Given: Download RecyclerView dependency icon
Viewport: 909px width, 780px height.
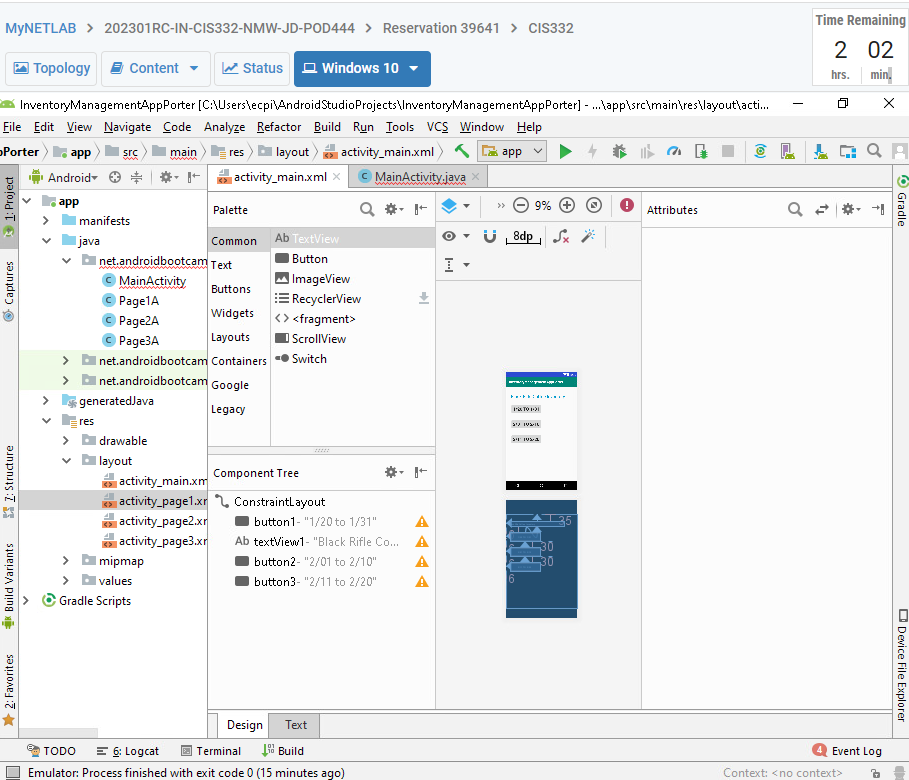Looking at the screenshot, I should (x=424, y=298).
